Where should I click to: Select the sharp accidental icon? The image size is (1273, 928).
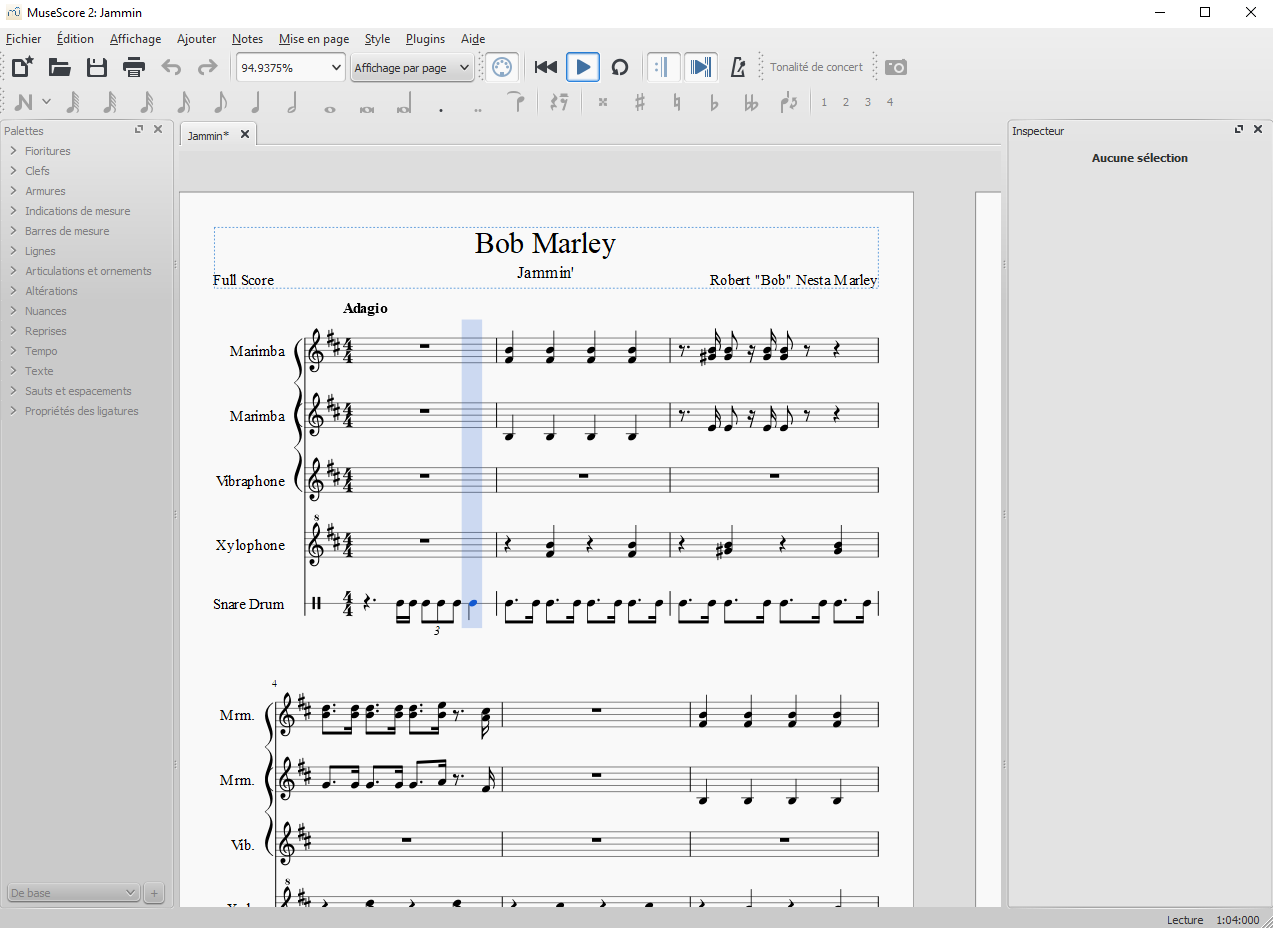coord(640,102)
